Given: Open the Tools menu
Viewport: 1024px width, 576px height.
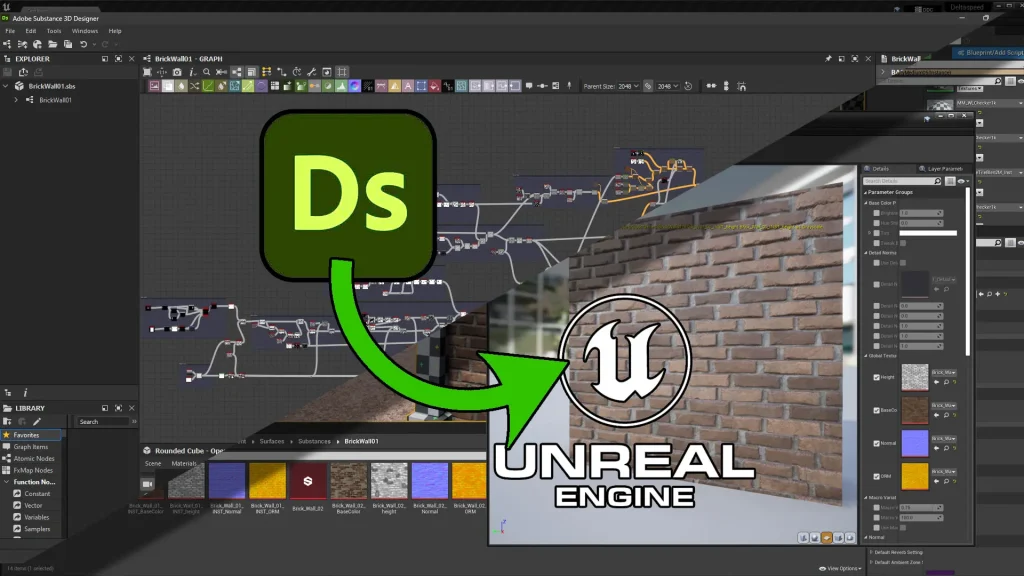Looking at the screenshot, I should [x=54, y=31].
